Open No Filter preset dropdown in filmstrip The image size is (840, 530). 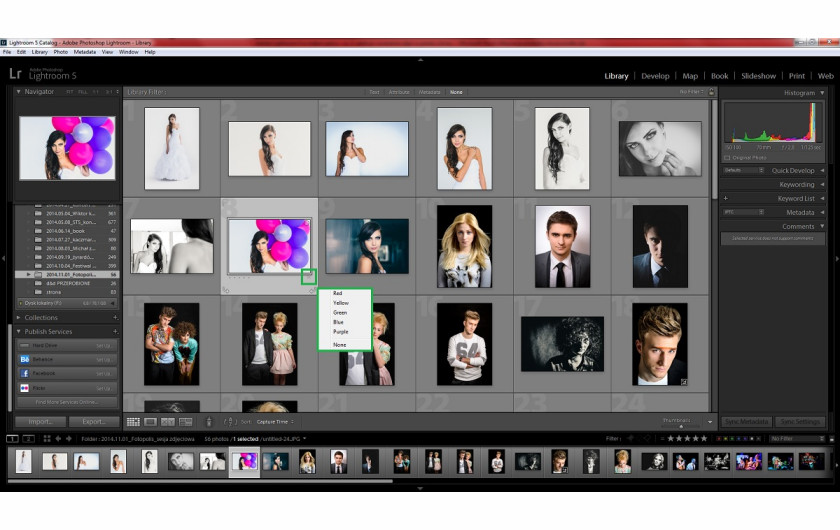797,439
